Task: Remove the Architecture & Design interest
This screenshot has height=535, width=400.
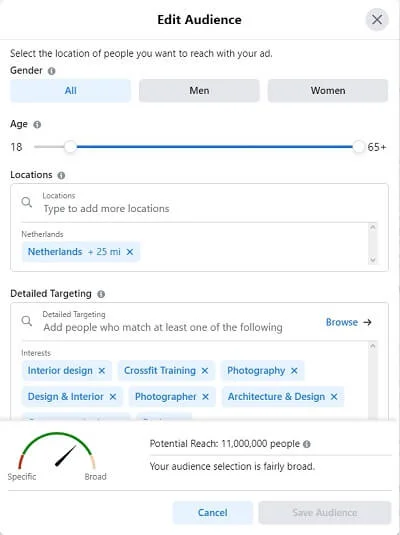Action: pos(334,396)
